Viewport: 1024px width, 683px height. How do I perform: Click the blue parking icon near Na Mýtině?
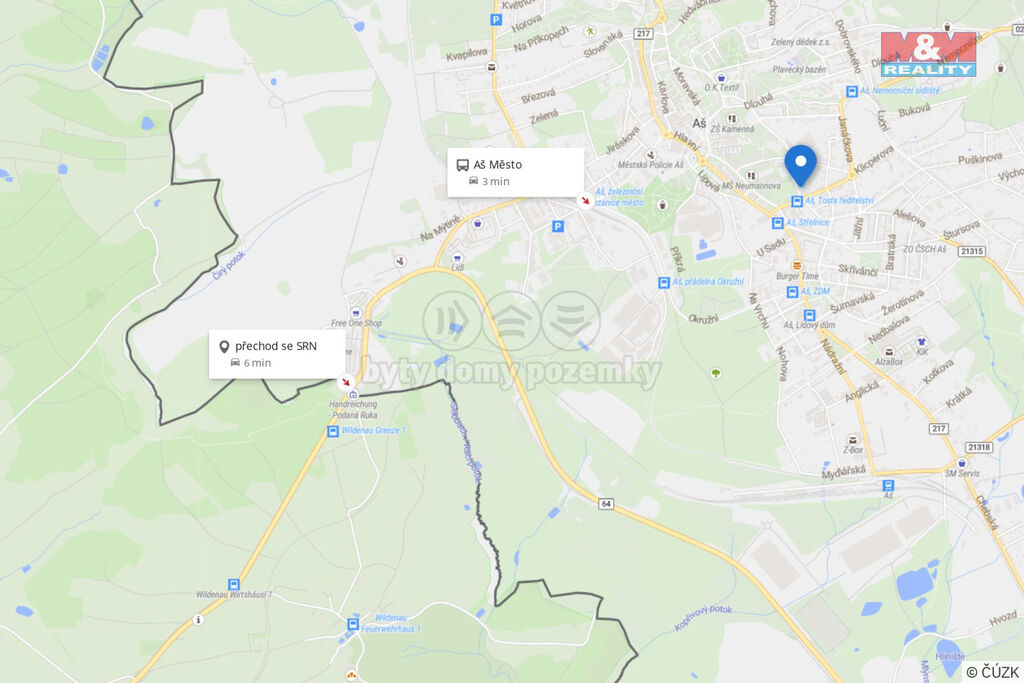558,227
